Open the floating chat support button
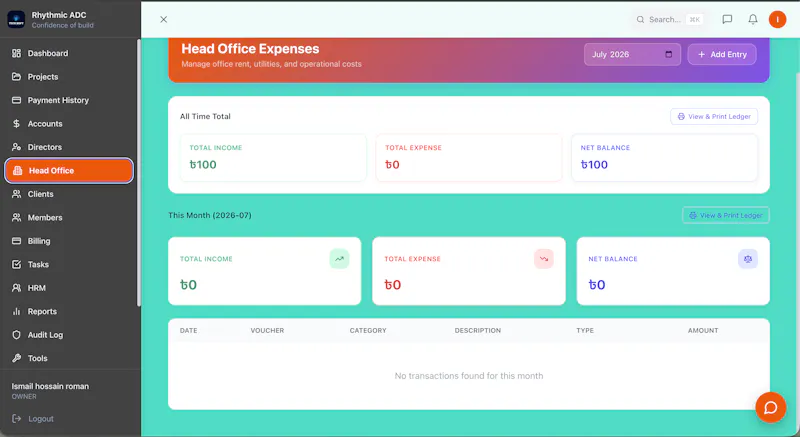The width and height of the screenshot is (800, 437). click(770, 407)
